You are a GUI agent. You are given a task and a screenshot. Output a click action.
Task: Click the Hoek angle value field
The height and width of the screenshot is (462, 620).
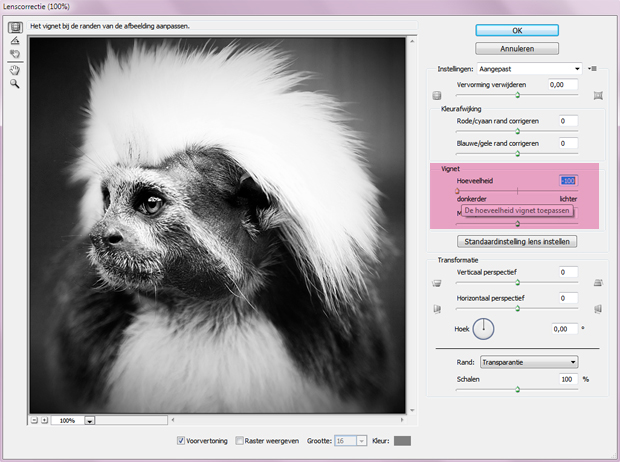[x=565, y=329]
